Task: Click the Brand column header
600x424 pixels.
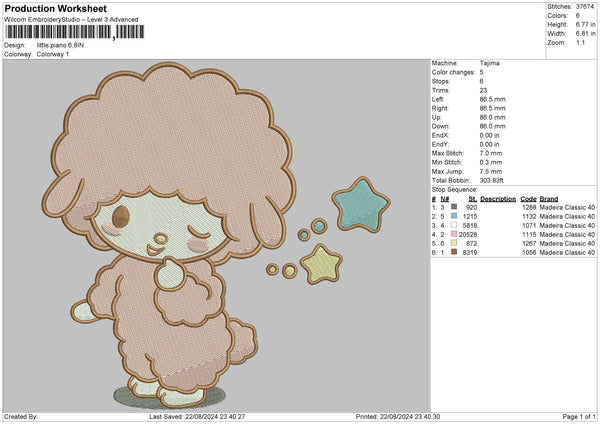Action: click(x=549, y=198)
